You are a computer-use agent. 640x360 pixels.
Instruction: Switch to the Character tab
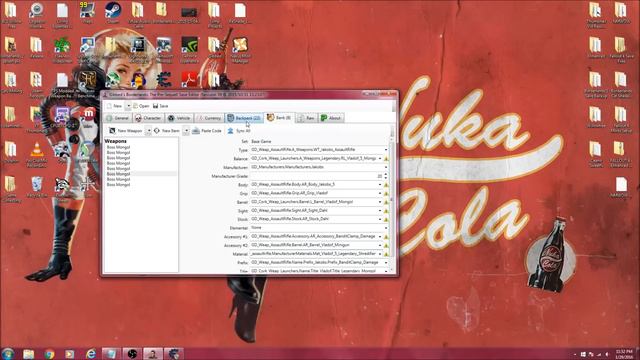[x=148, y=118]
